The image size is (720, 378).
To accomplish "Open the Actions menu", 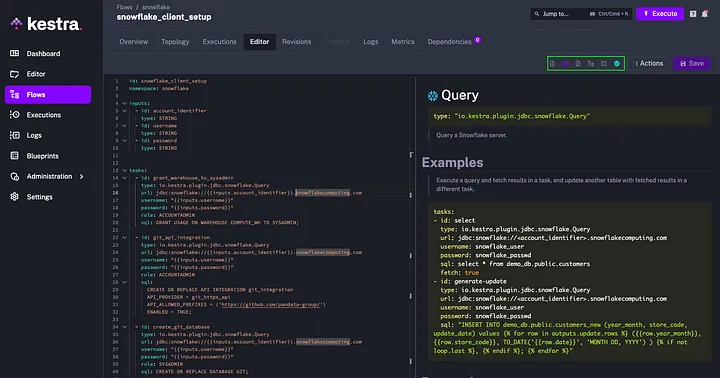I will point(649,63).
